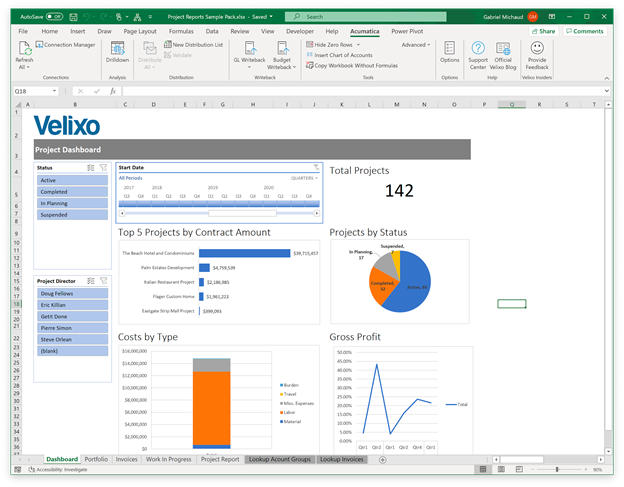
Task: Toggle the Active status slicer item
Action: coord(72,180)
